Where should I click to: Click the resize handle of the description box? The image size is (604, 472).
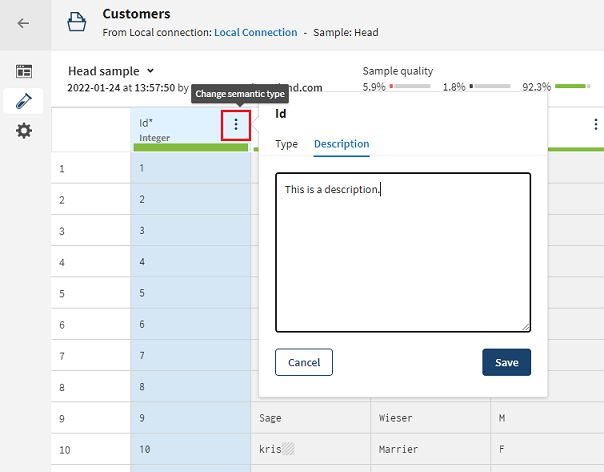click(525, 326)
